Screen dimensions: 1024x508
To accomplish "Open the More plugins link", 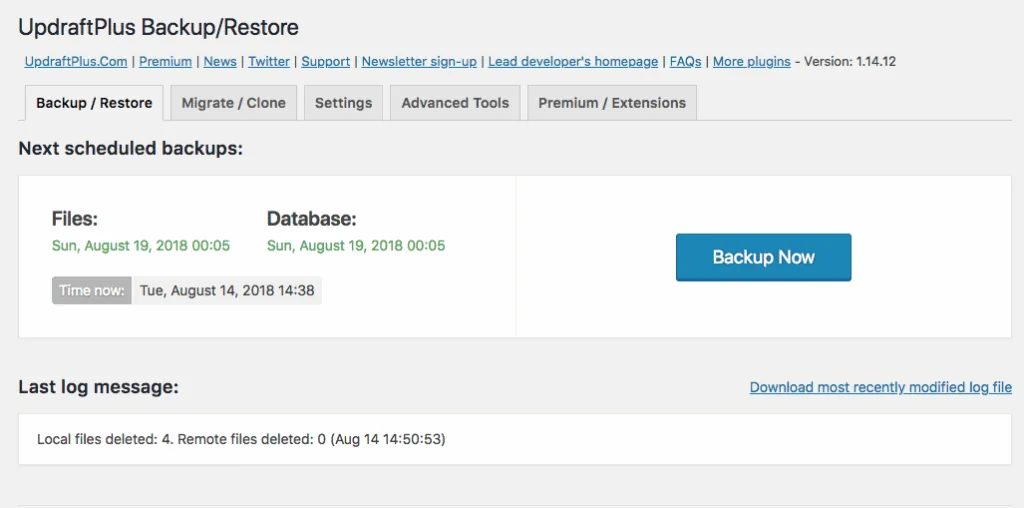I will [x=752, y=61].
